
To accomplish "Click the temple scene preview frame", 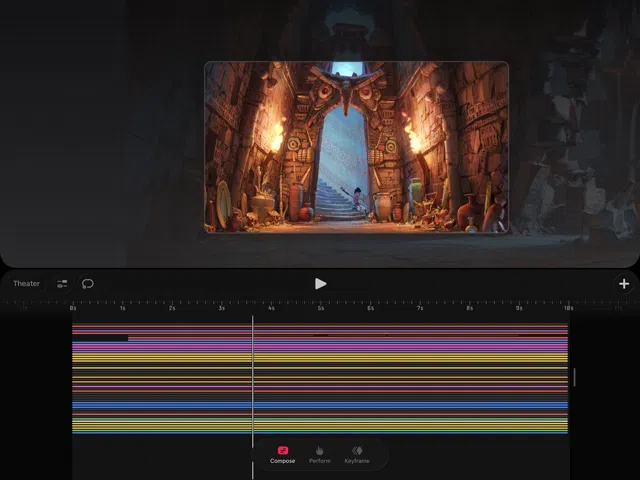I will coord(356,147).
